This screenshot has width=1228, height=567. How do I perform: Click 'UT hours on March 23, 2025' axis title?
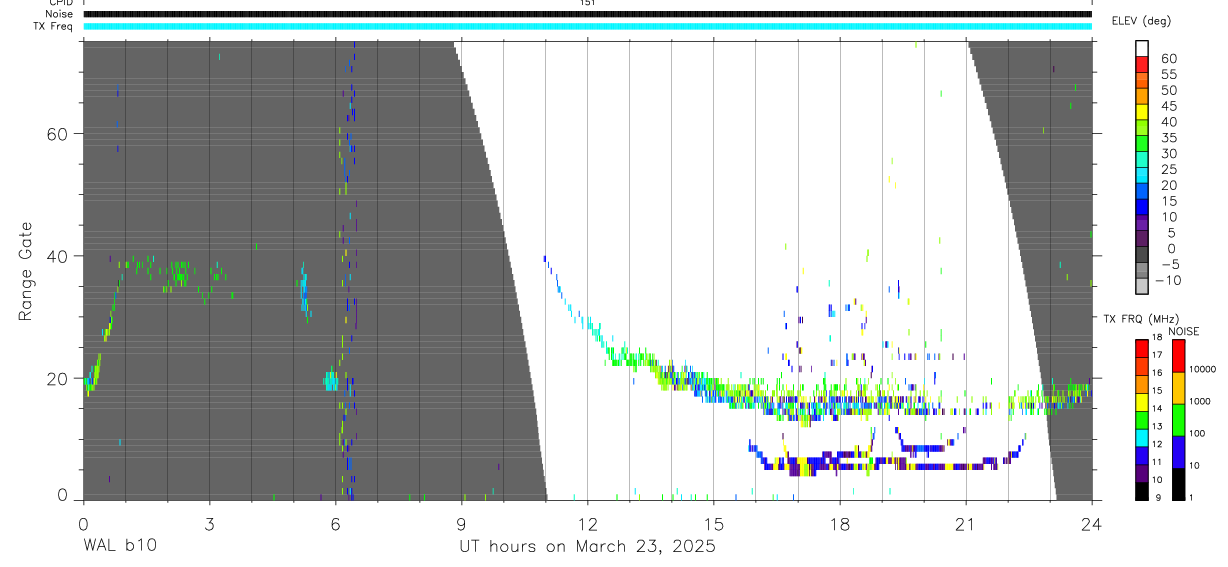click(587, 547)
